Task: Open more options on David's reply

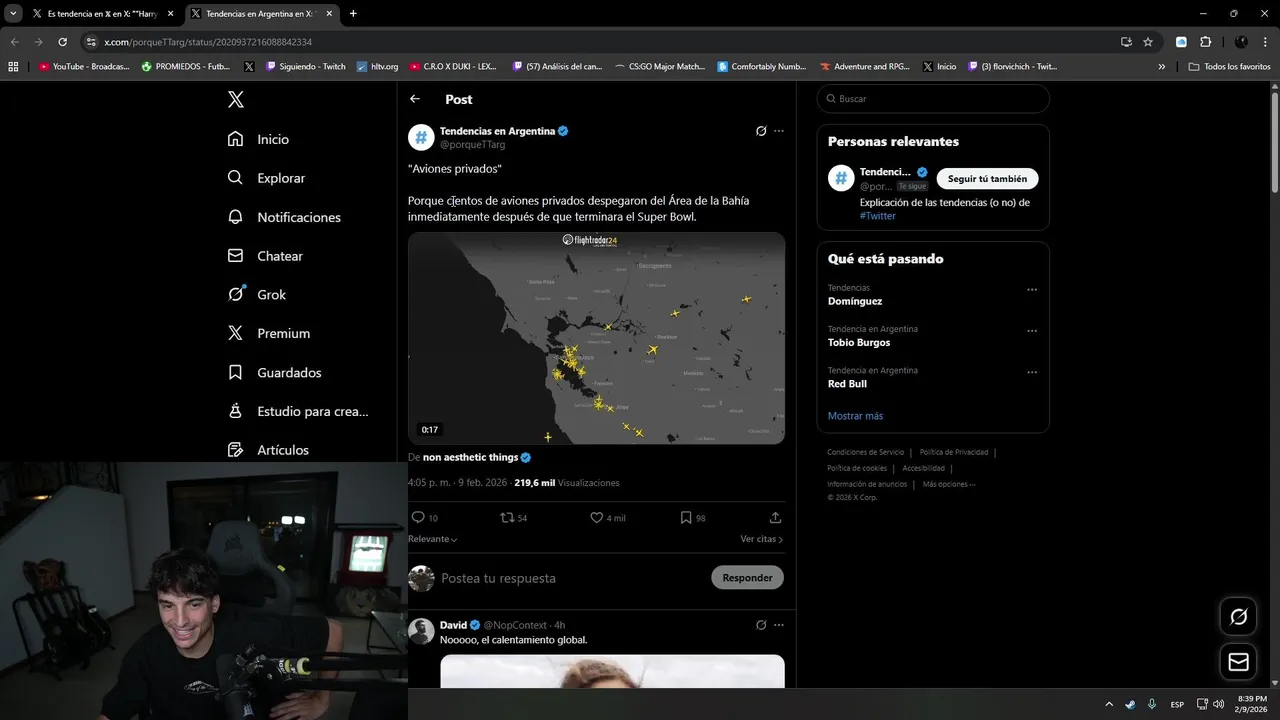Action: pos(779,625)
